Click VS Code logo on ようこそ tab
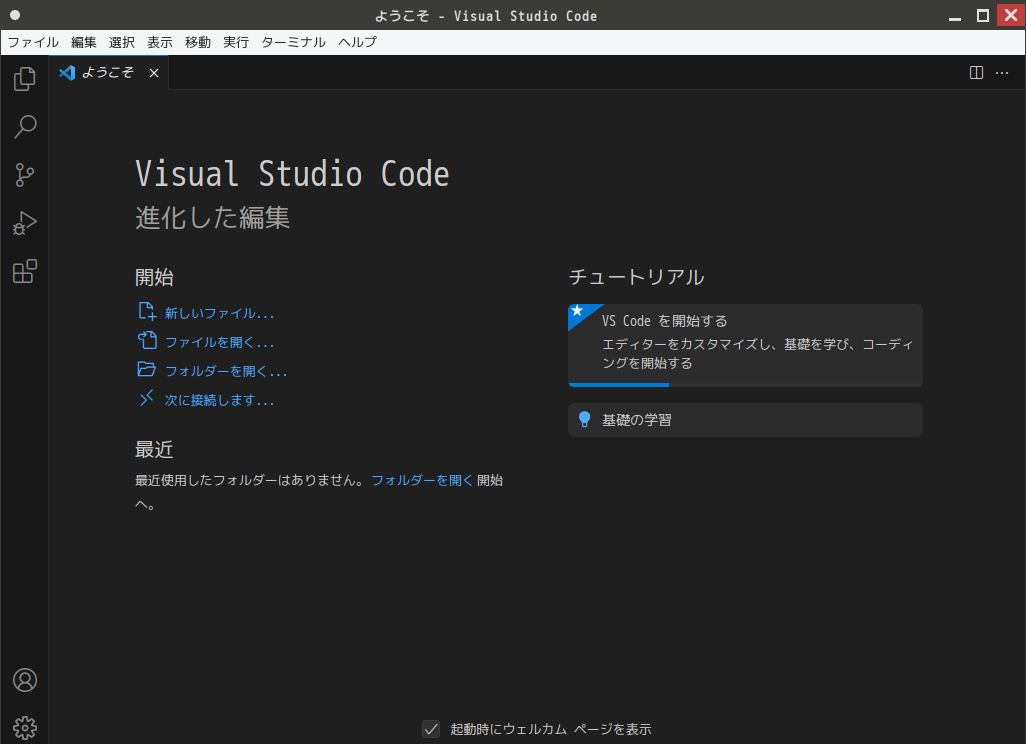This screenshot has width=1026, height=744. (x=67, y=73)
